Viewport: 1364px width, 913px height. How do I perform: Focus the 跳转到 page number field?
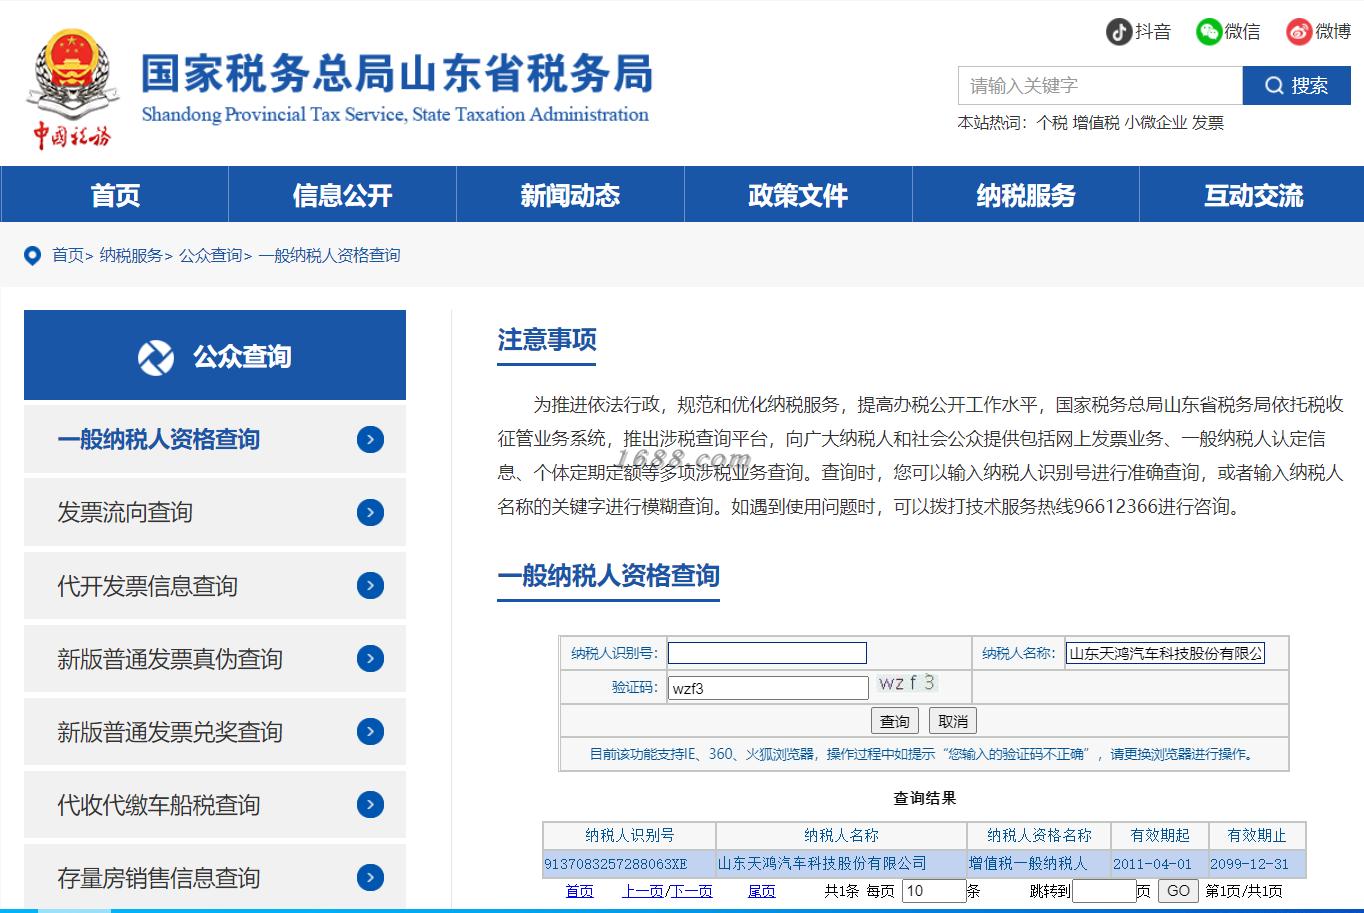(1104, 891)
